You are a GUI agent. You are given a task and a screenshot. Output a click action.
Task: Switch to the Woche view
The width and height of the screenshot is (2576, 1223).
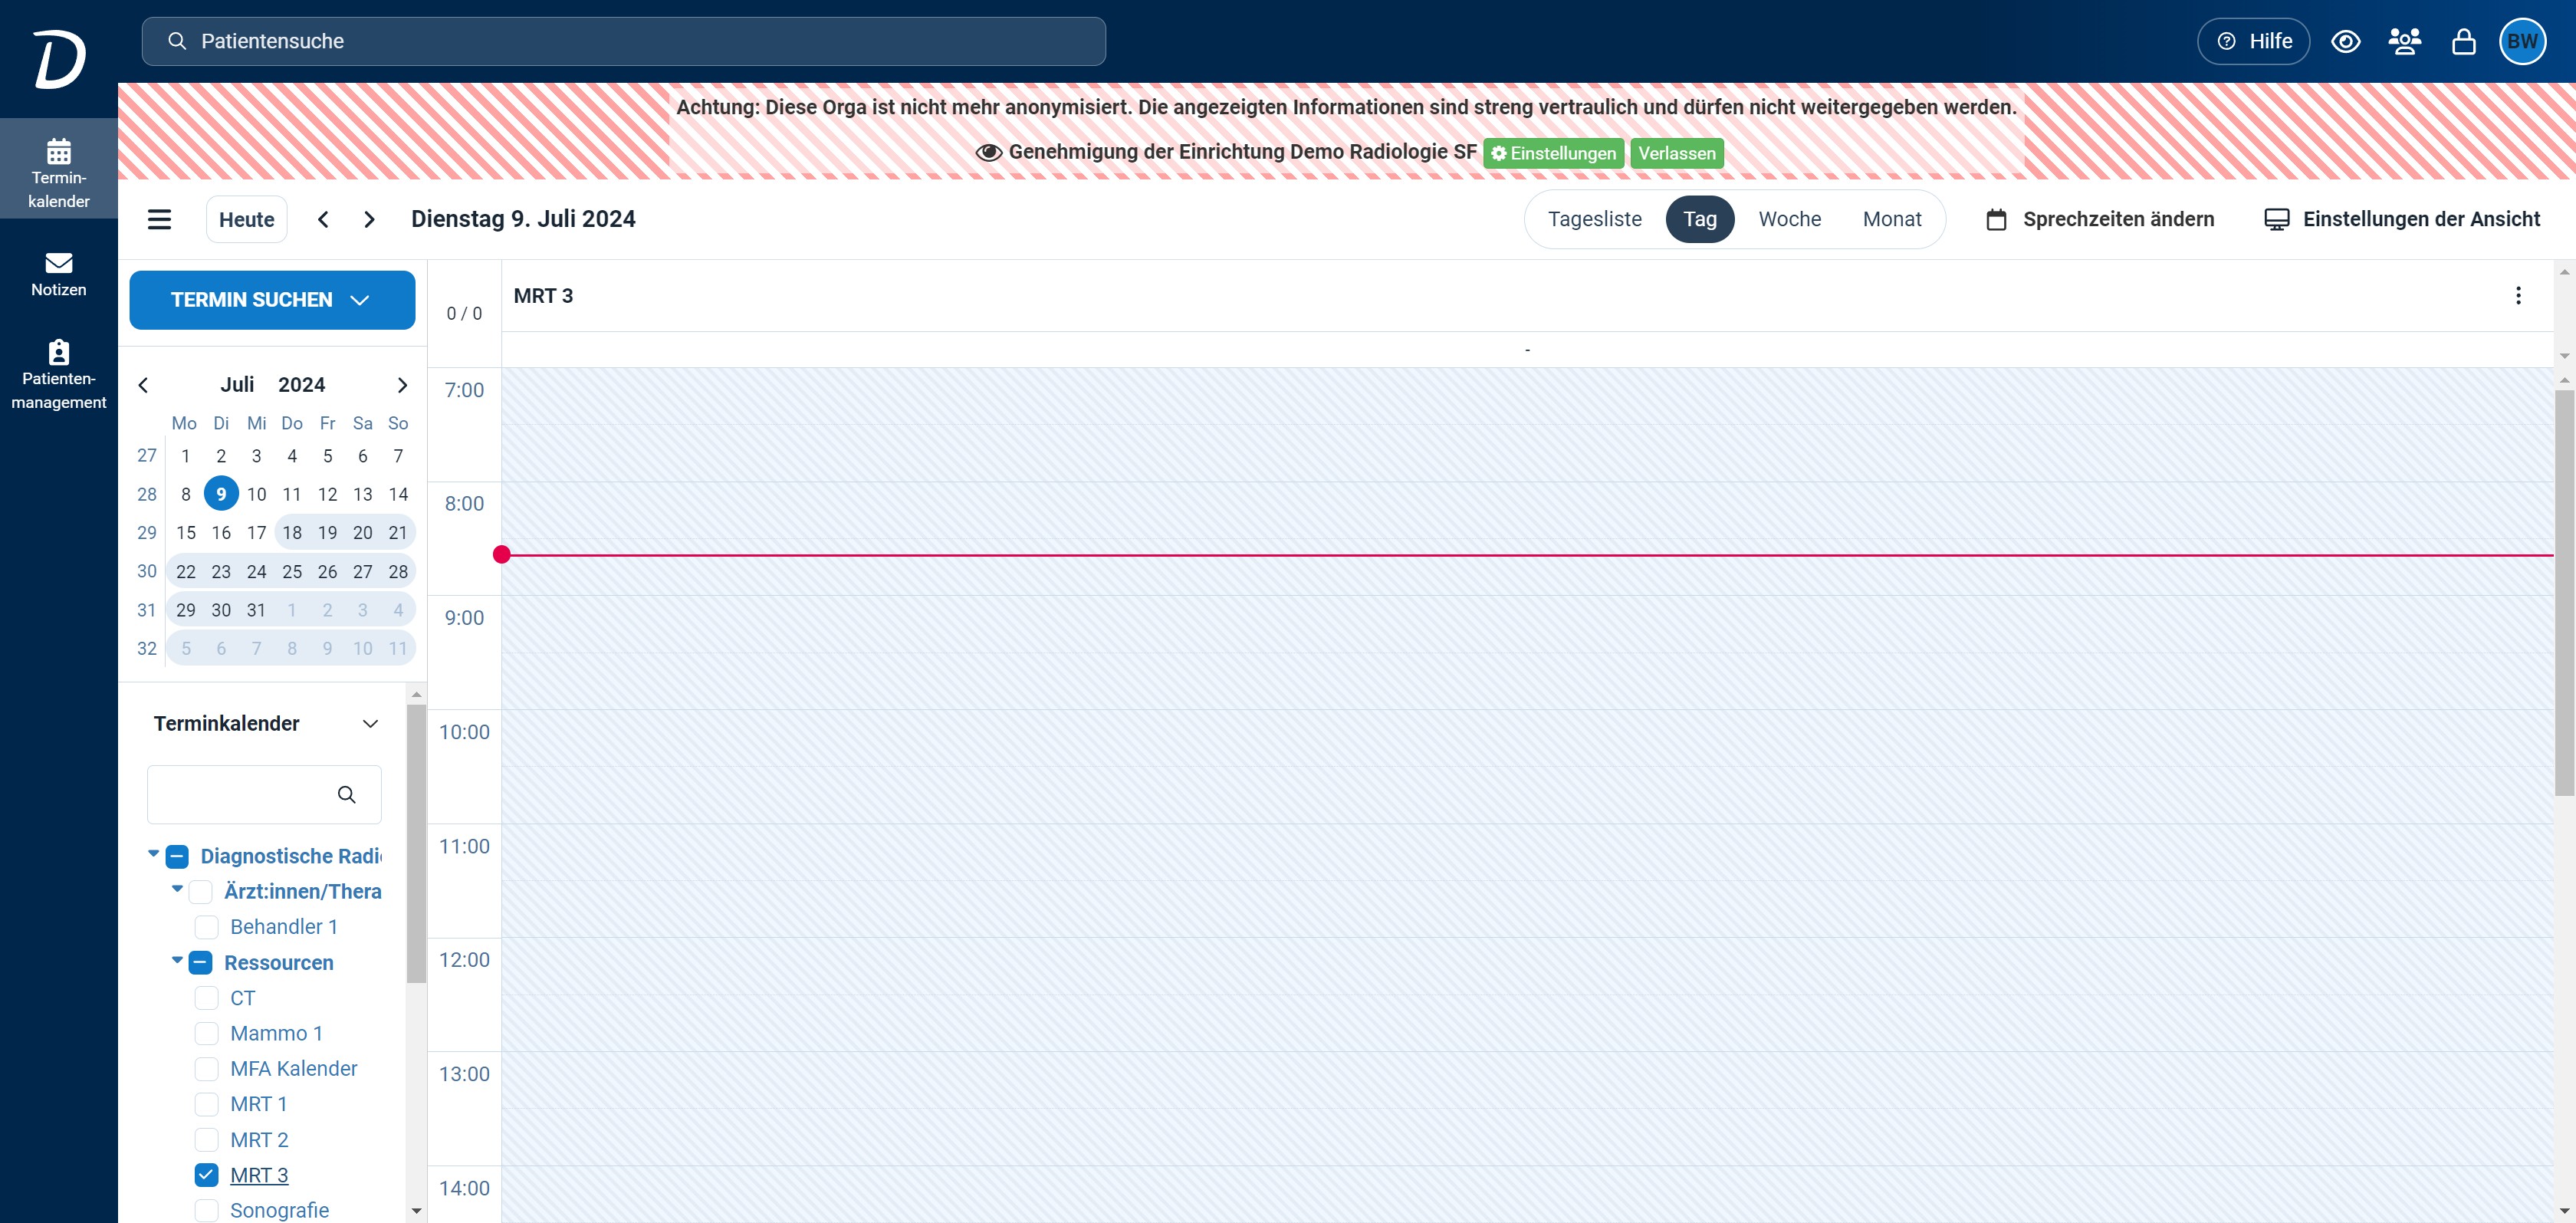1789,219
